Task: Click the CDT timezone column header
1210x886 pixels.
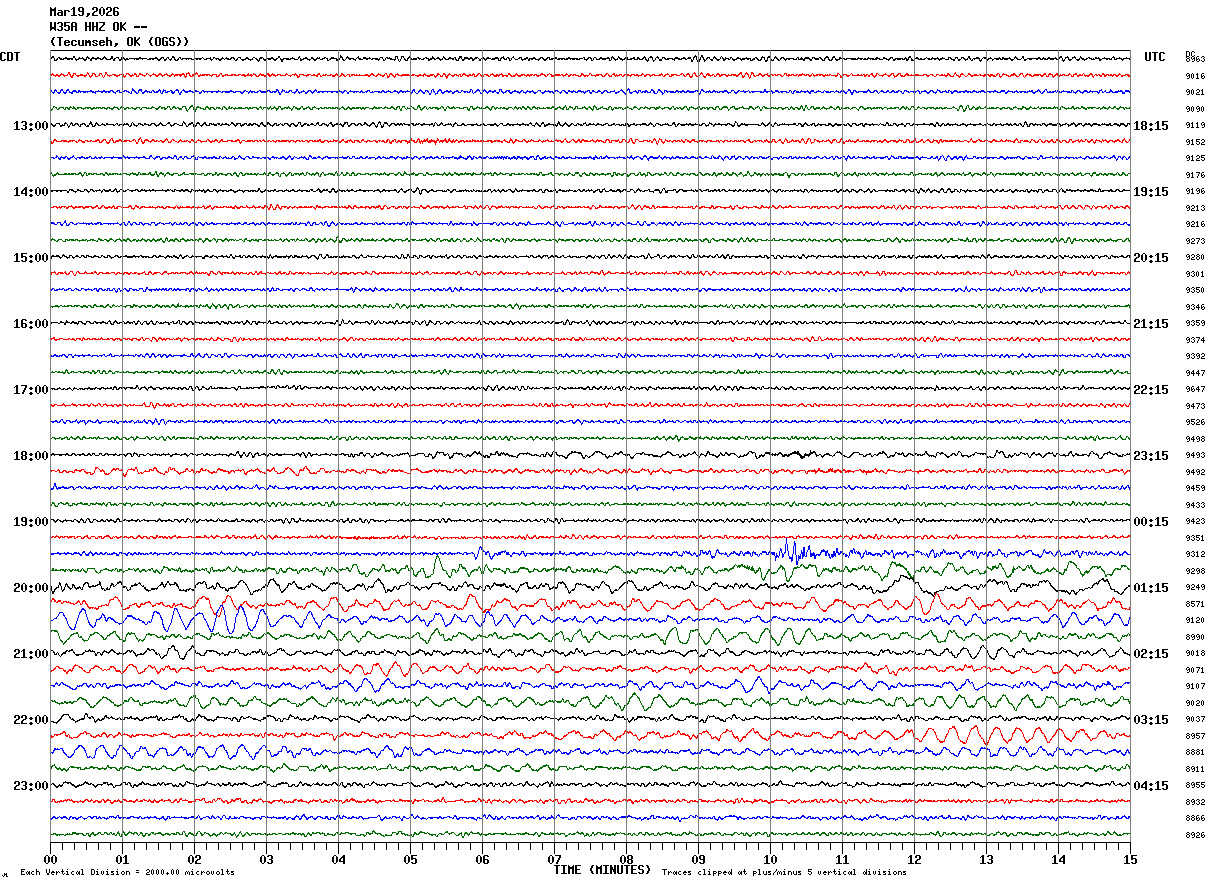Action: pyautogui.click(x=10, y=57)
